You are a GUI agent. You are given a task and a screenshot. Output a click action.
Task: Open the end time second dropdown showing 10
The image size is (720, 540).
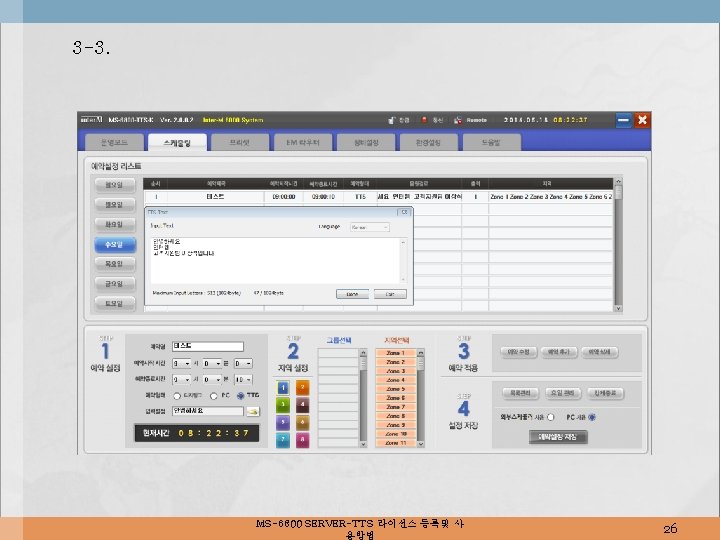coord(243,380)
